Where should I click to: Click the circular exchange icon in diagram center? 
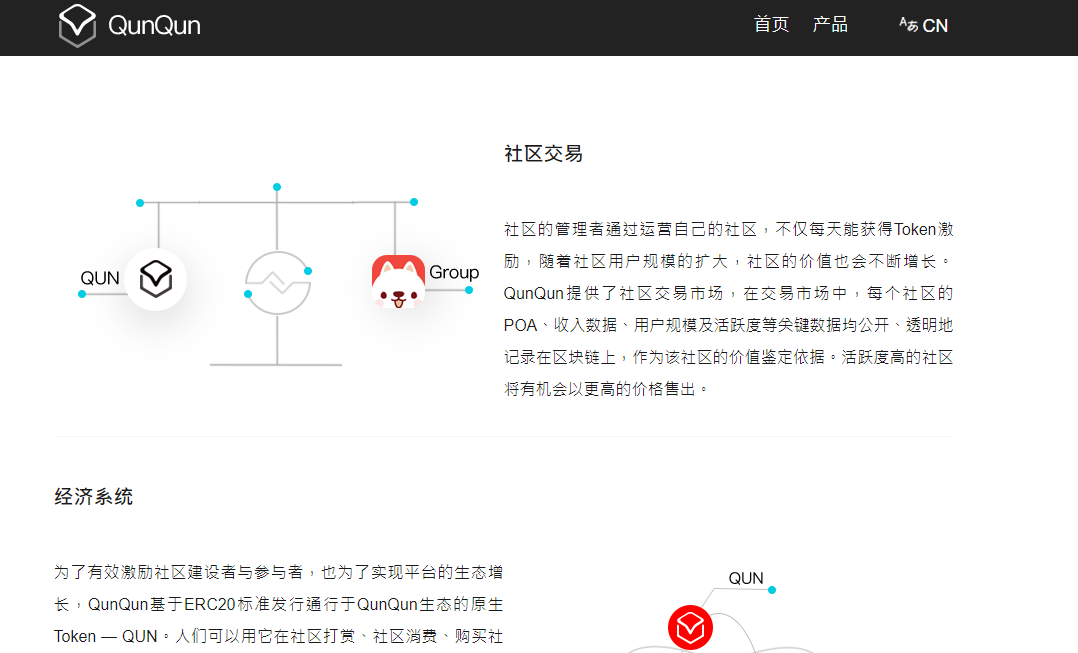(x=278, y=283)
